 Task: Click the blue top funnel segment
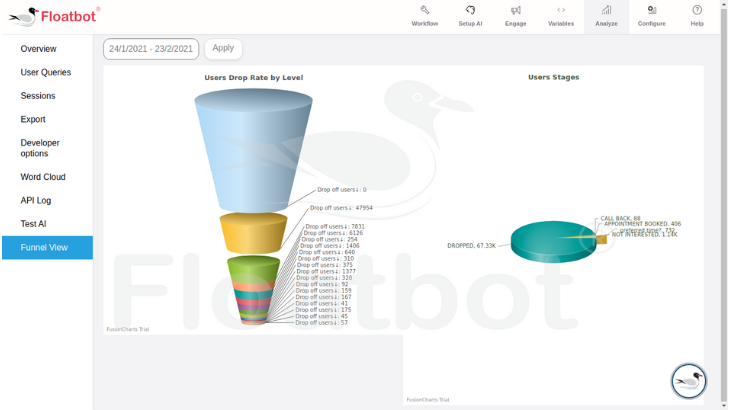pos(254,140)
